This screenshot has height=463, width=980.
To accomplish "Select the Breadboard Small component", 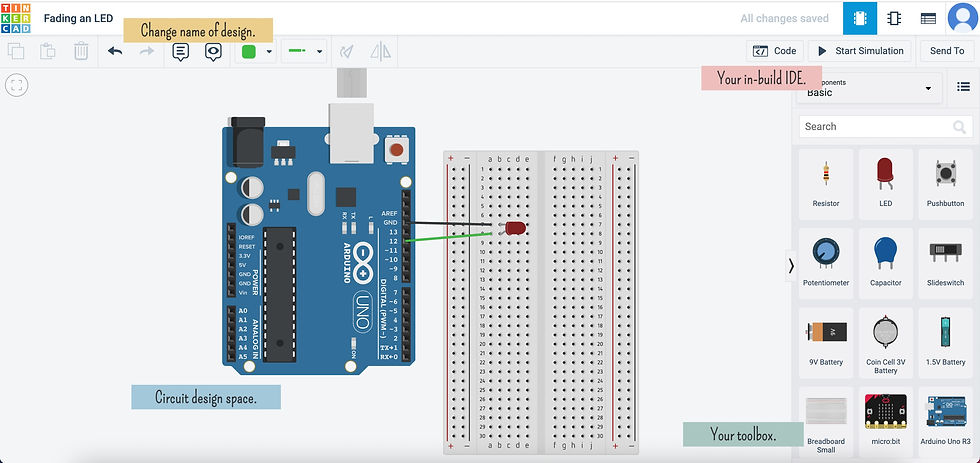I will point(826,422).
